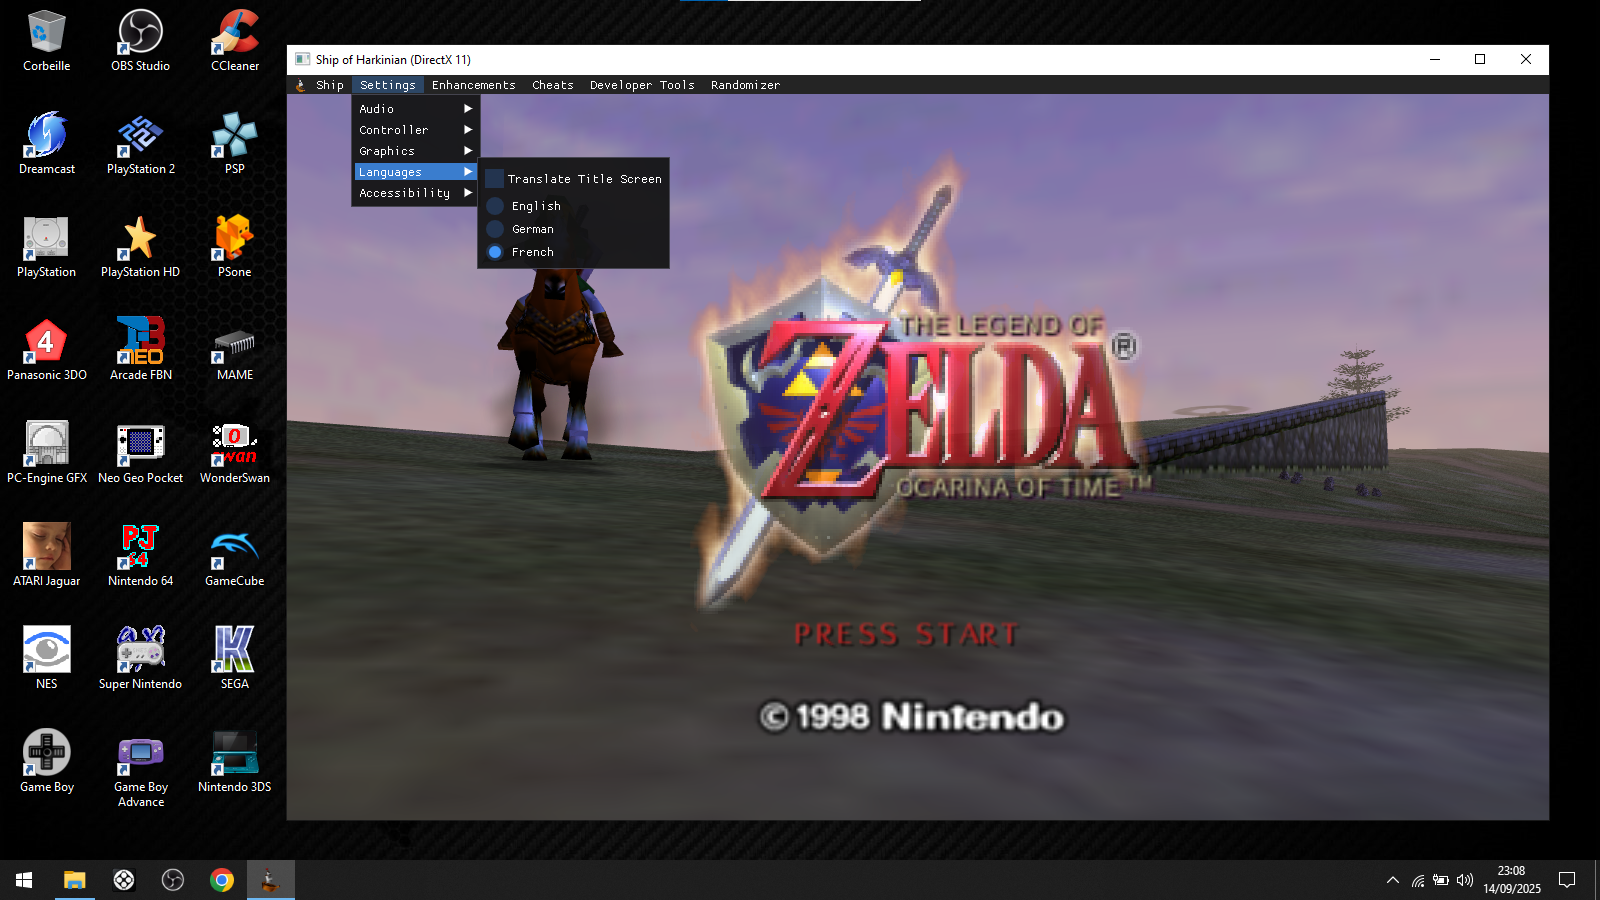Click the ship icon left of the Ship menu
The height and width of the screenshot is (900, 1600).
(300, 85)
